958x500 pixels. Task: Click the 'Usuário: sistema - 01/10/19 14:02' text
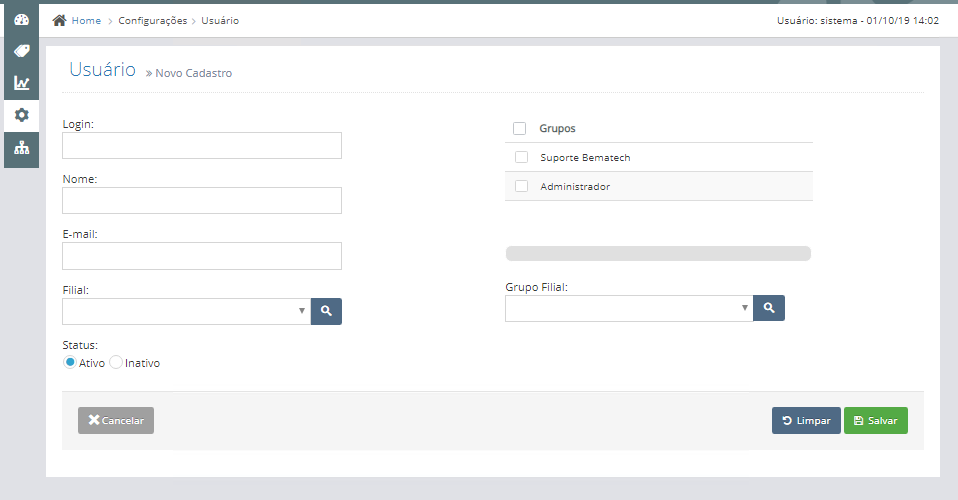pos(858,20)
